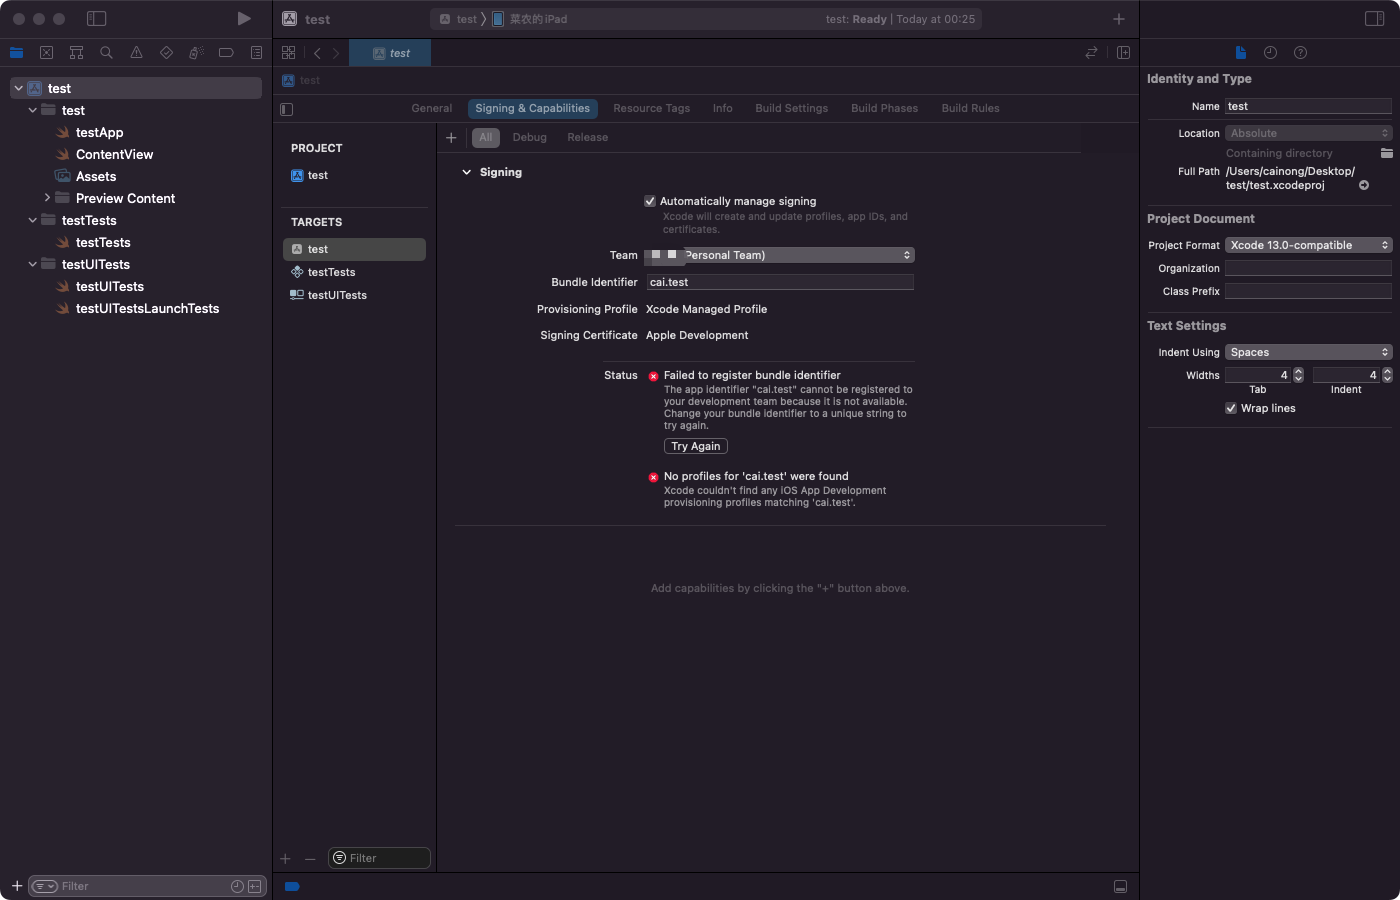
Task: Add new file in navigator
Action: tap(17, 886)
